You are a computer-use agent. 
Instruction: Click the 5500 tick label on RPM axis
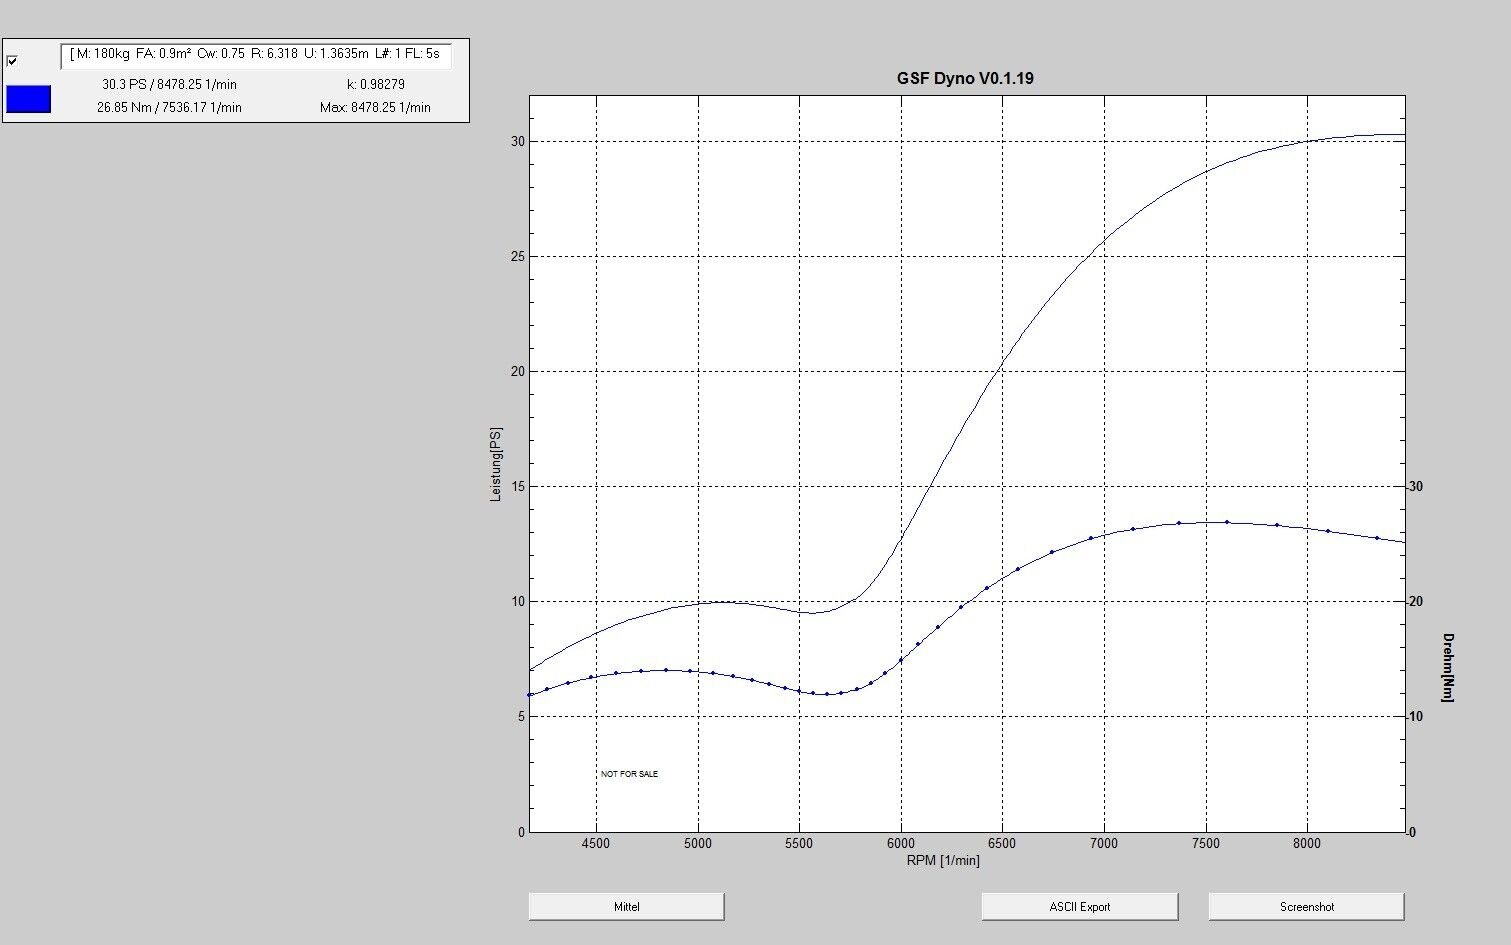799,844
